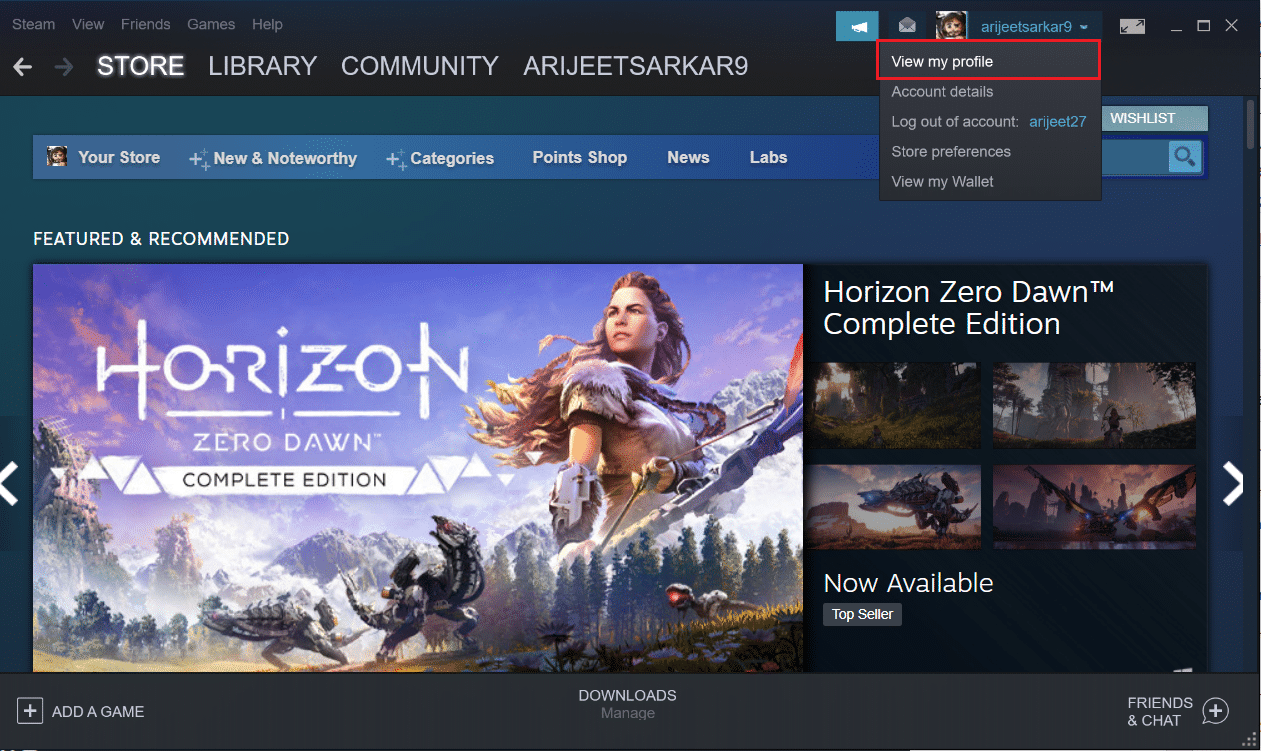Select View my Wallet option
1261x751 pixels.
pyautogui.click(x=990, y=181)
